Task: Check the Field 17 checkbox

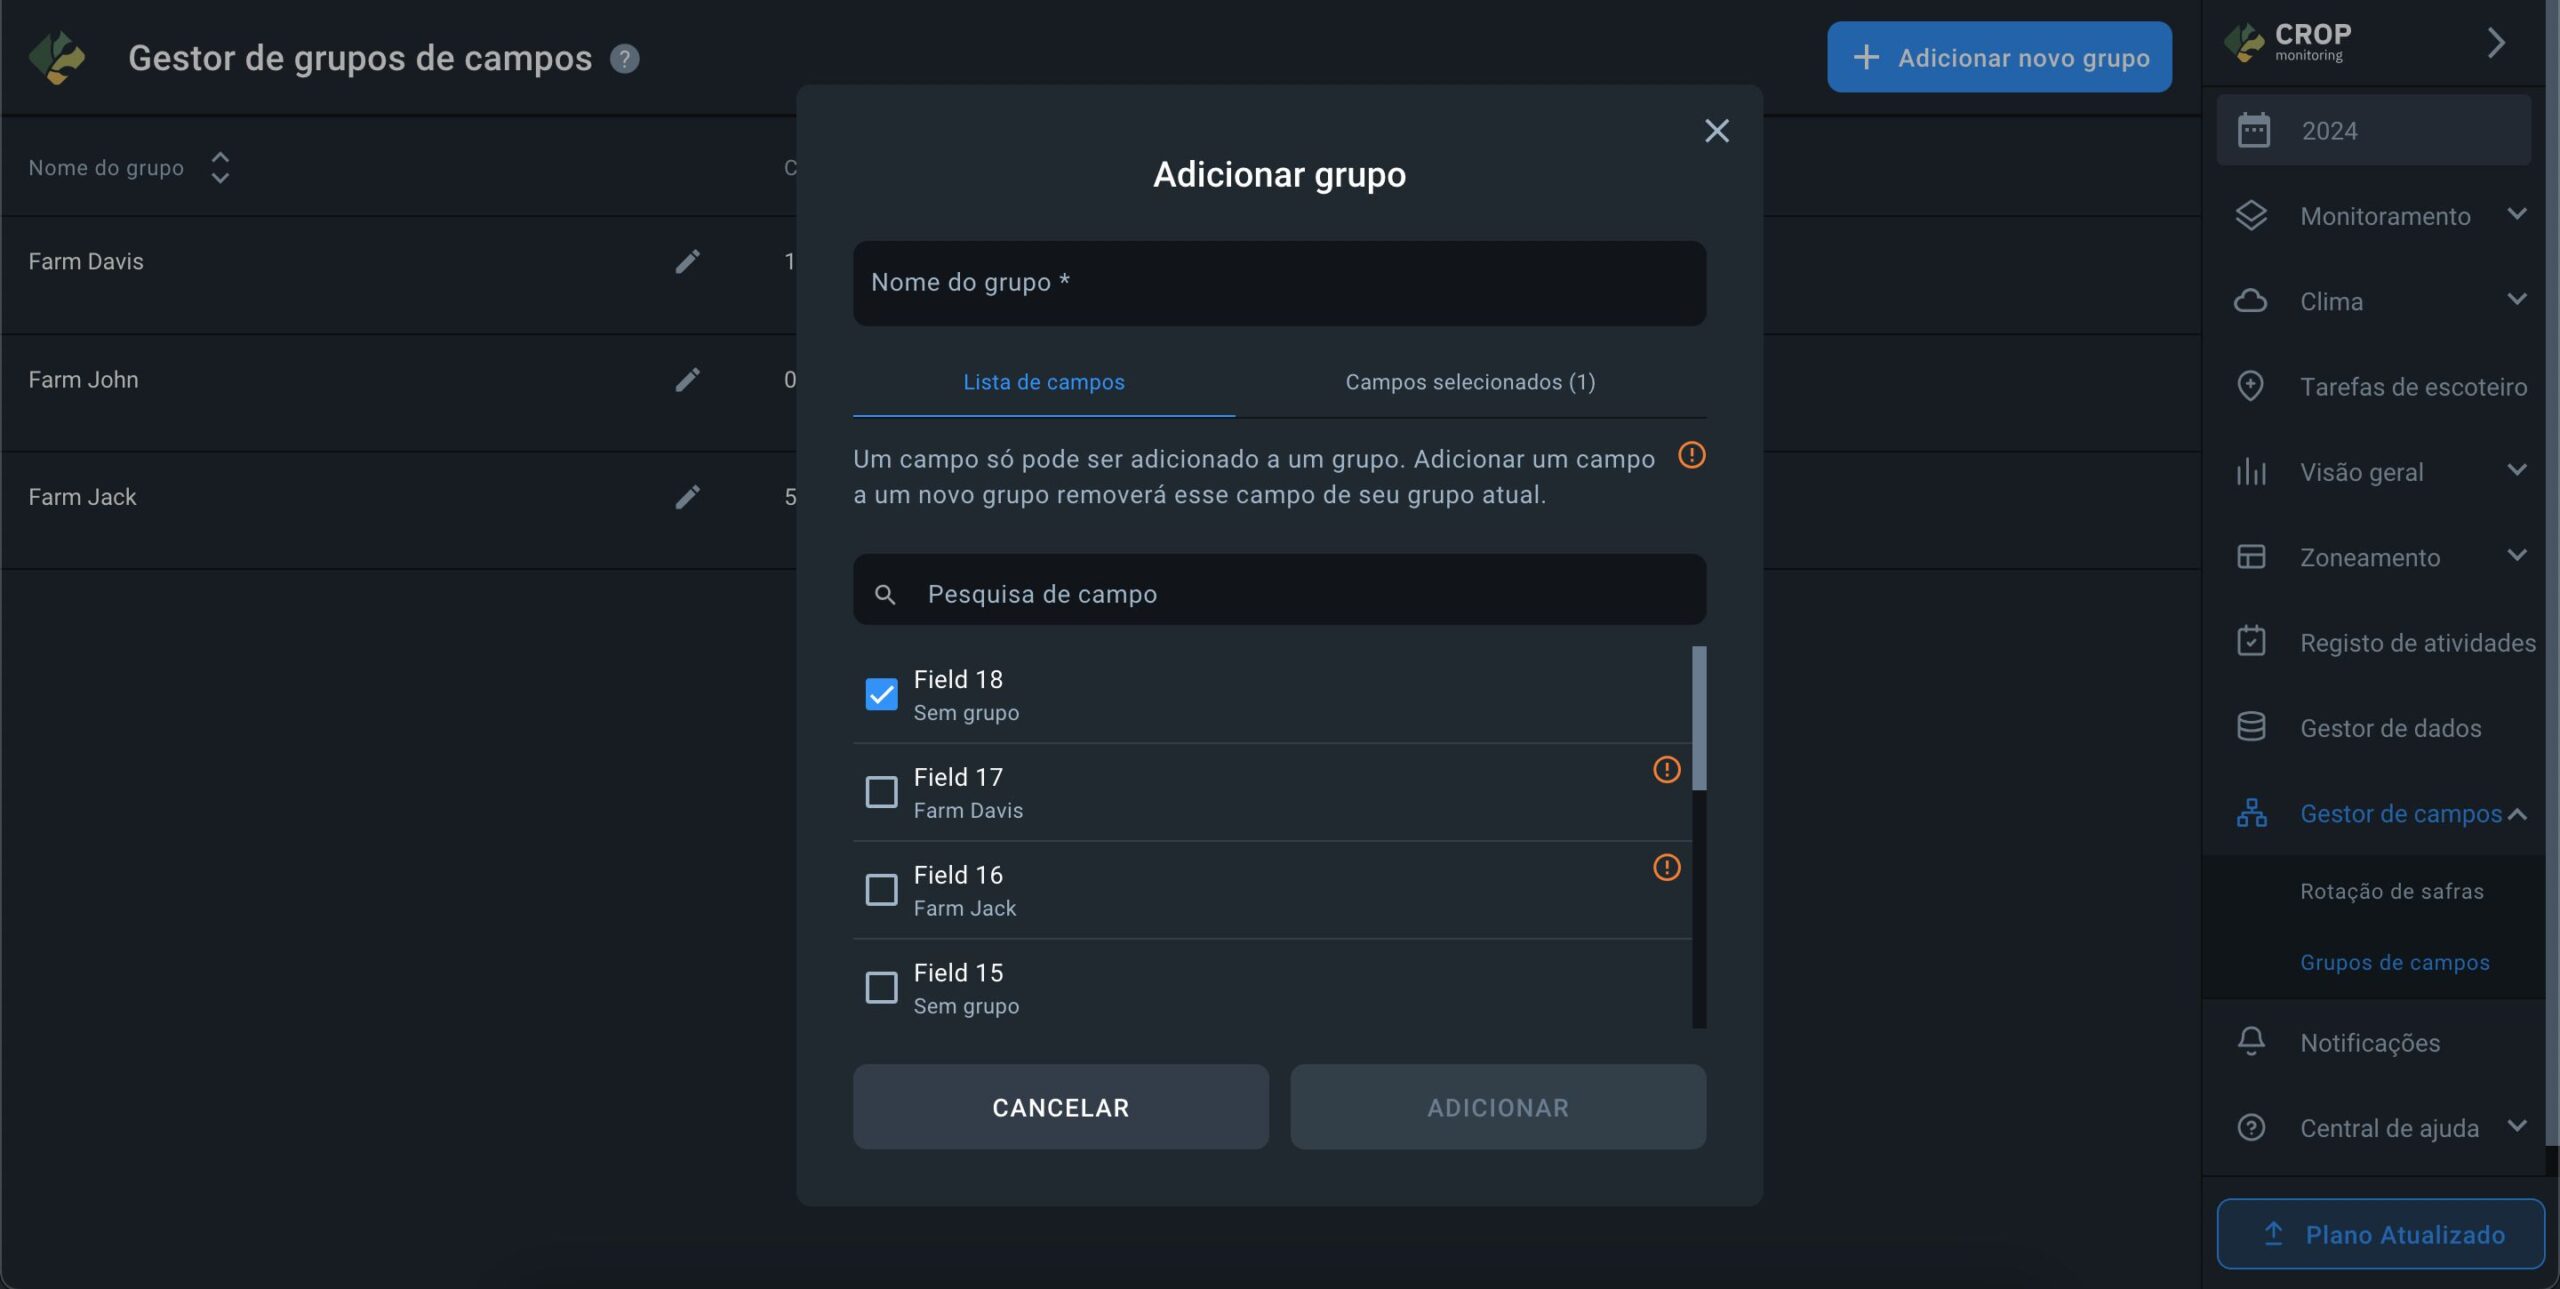Action: click(881, 792)
